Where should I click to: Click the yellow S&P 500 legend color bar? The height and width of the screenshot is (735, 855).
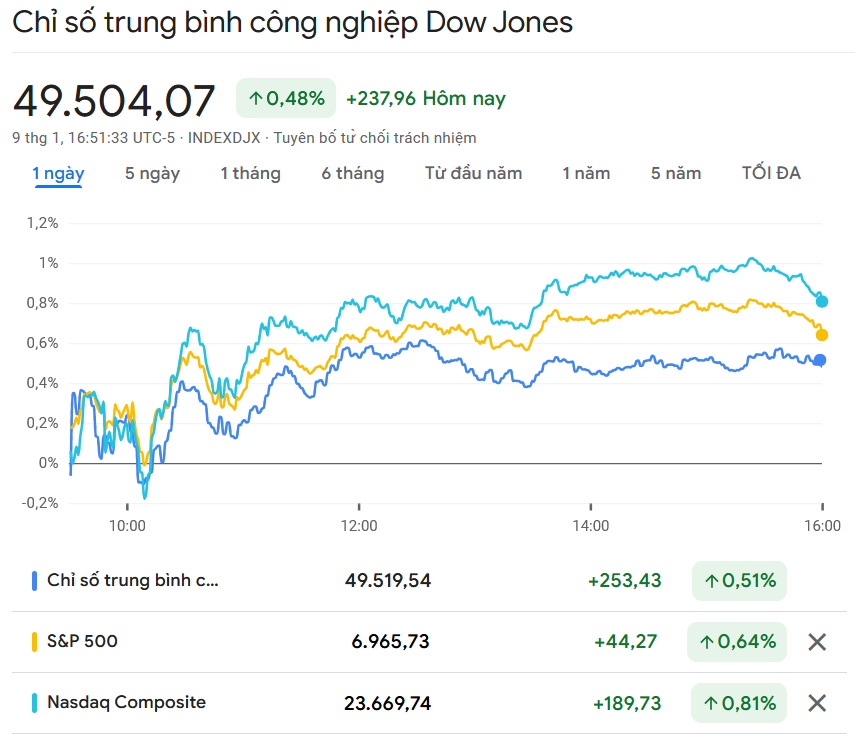point(34,642)
